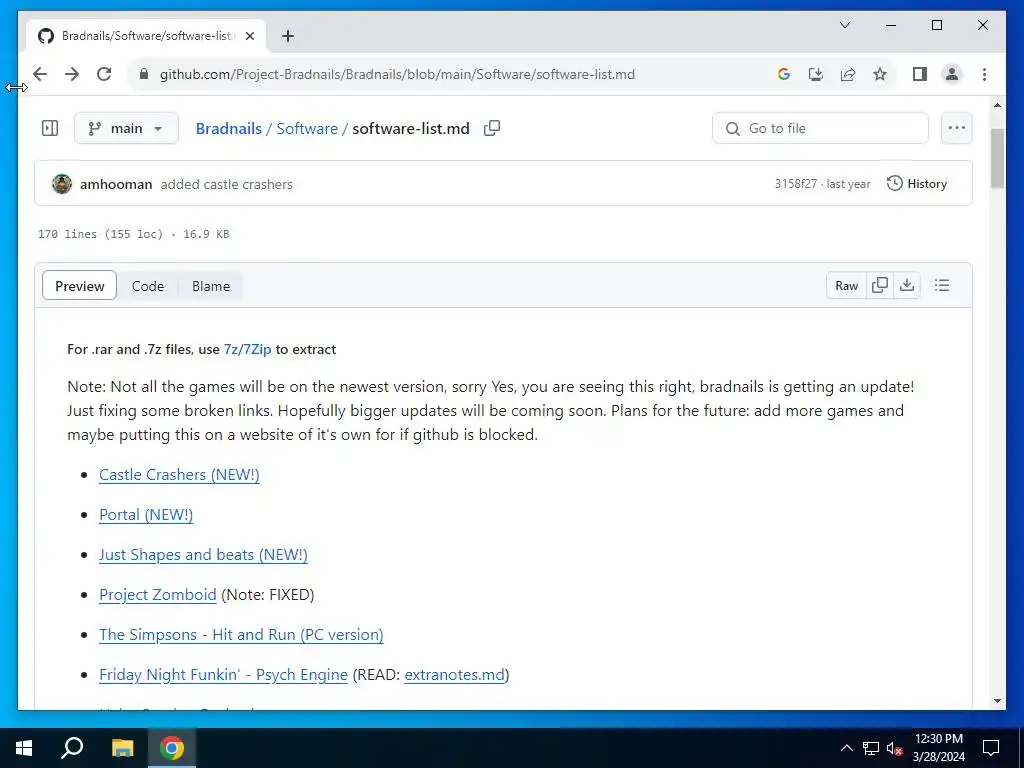This screenshot has width=1024, height=768.
Task: Click the install app icon in address bar
Action: [x=816, y=74]
